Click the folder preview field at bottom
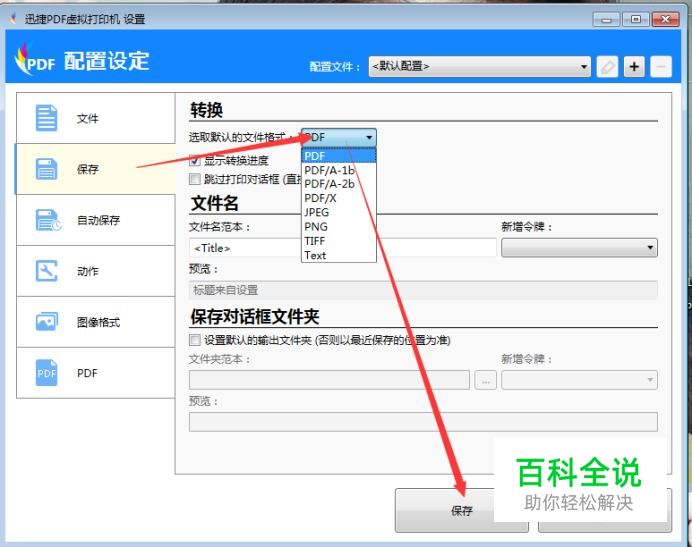 (423, 422)
